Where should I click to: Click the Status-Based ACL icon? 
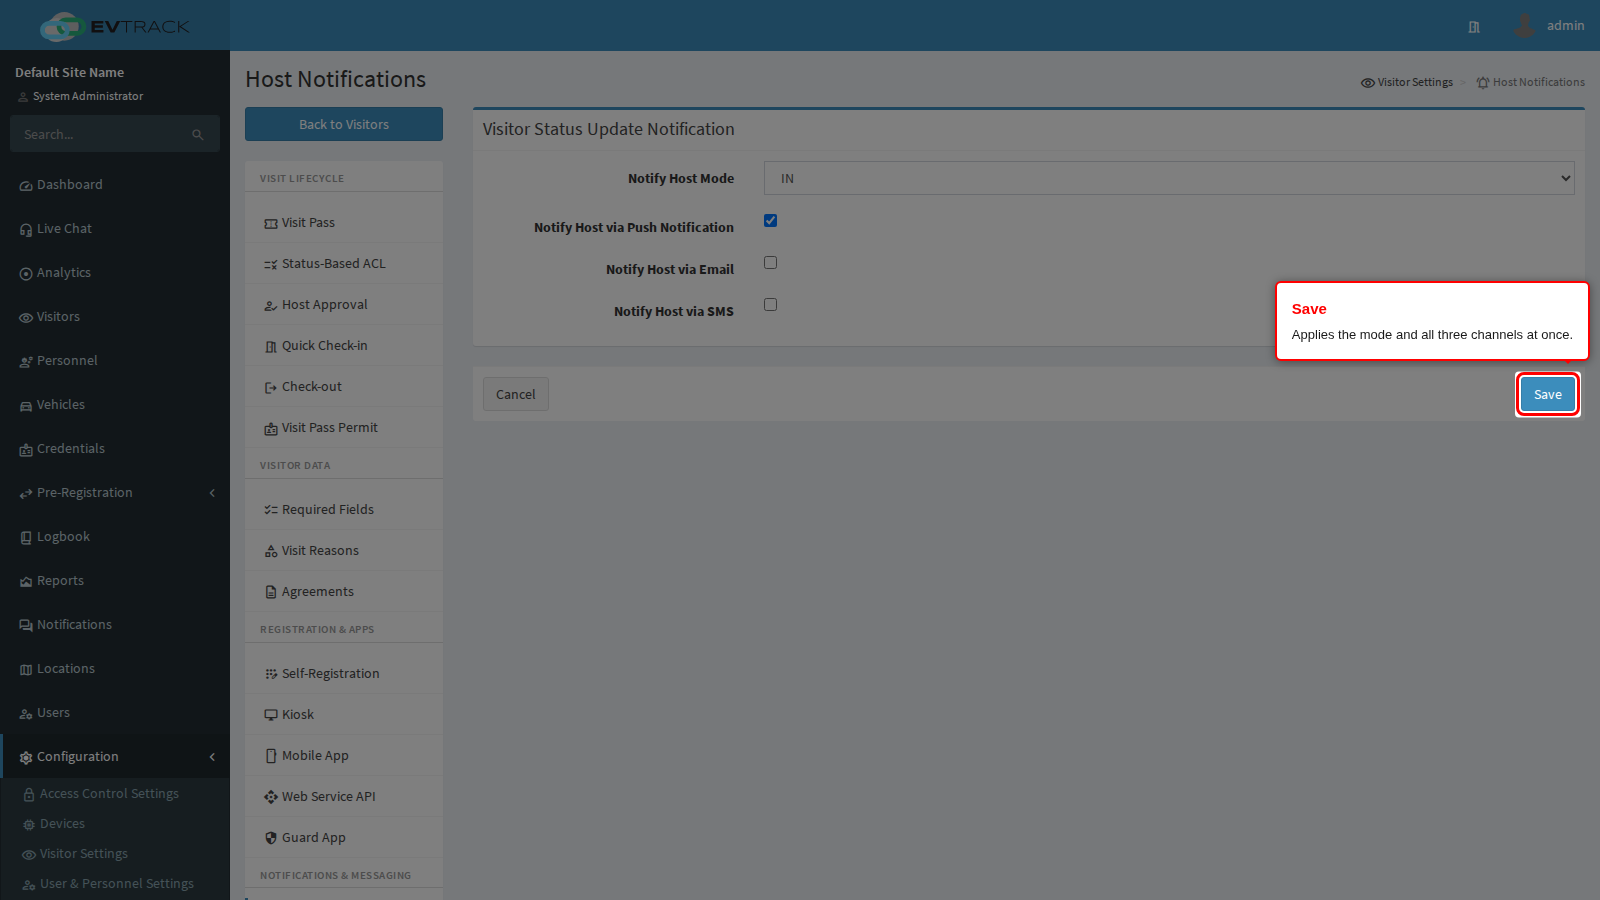point(271,265)
